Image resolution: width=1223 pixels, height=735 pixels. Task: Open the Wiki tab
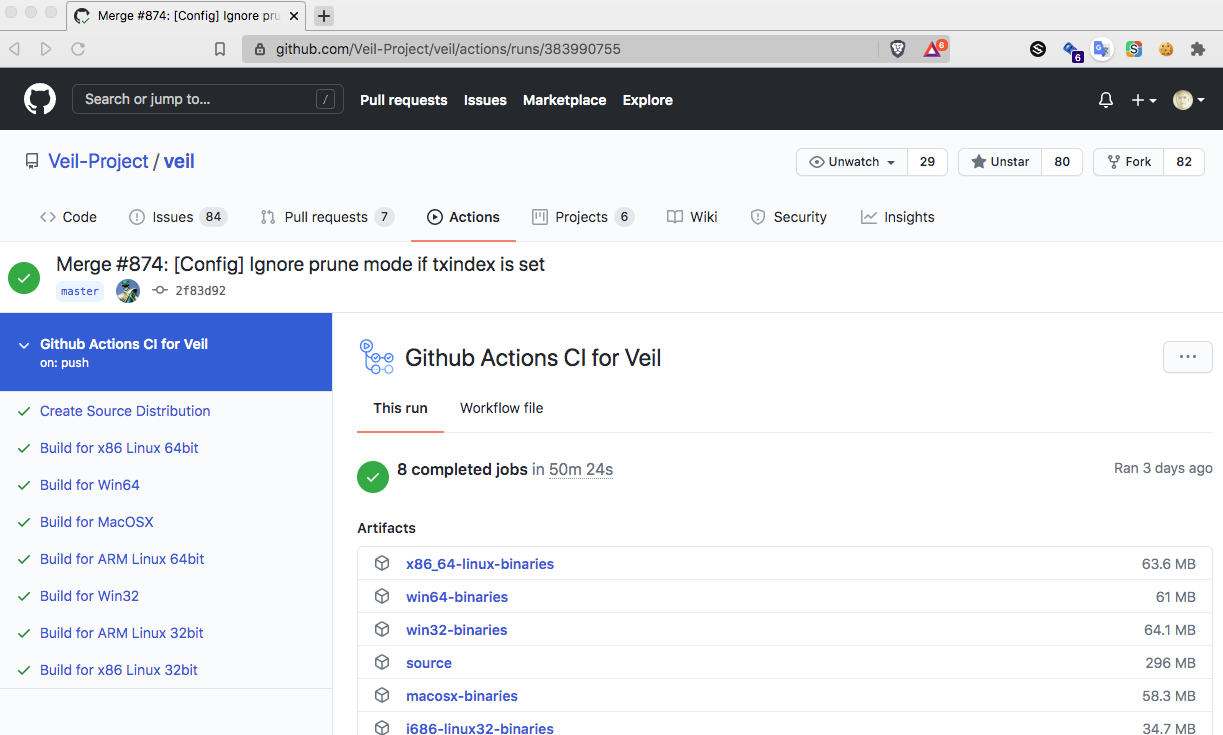click(692, 217)
